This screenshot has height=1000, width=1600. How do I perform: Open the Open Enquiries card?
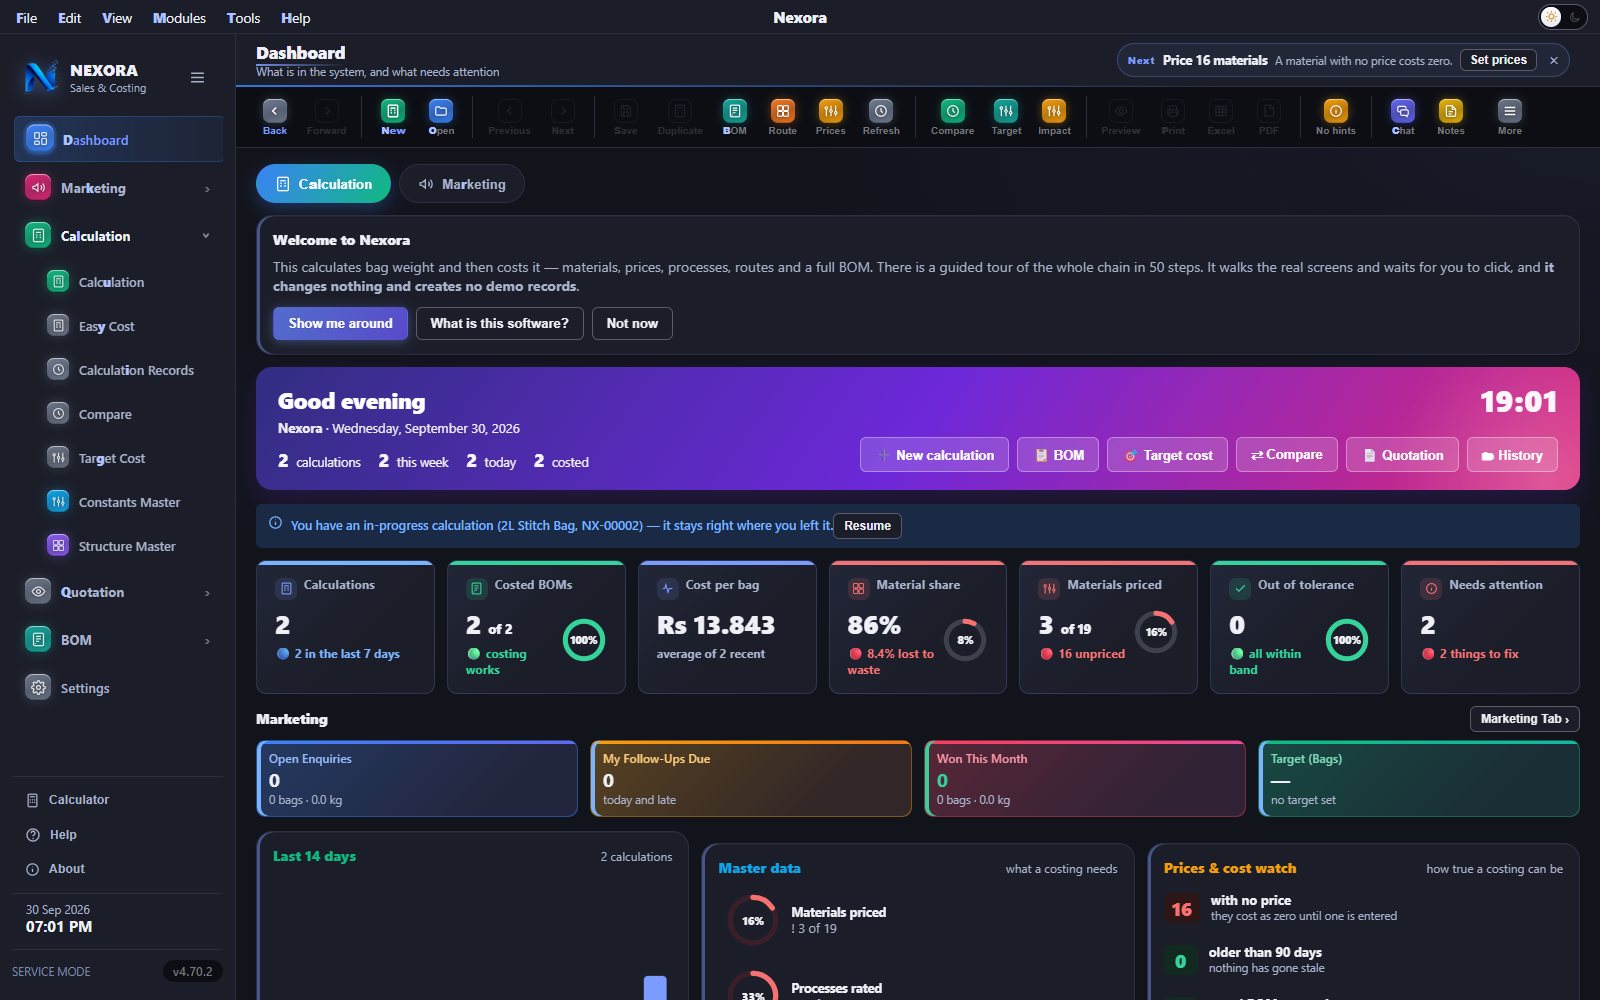(417, 779)
